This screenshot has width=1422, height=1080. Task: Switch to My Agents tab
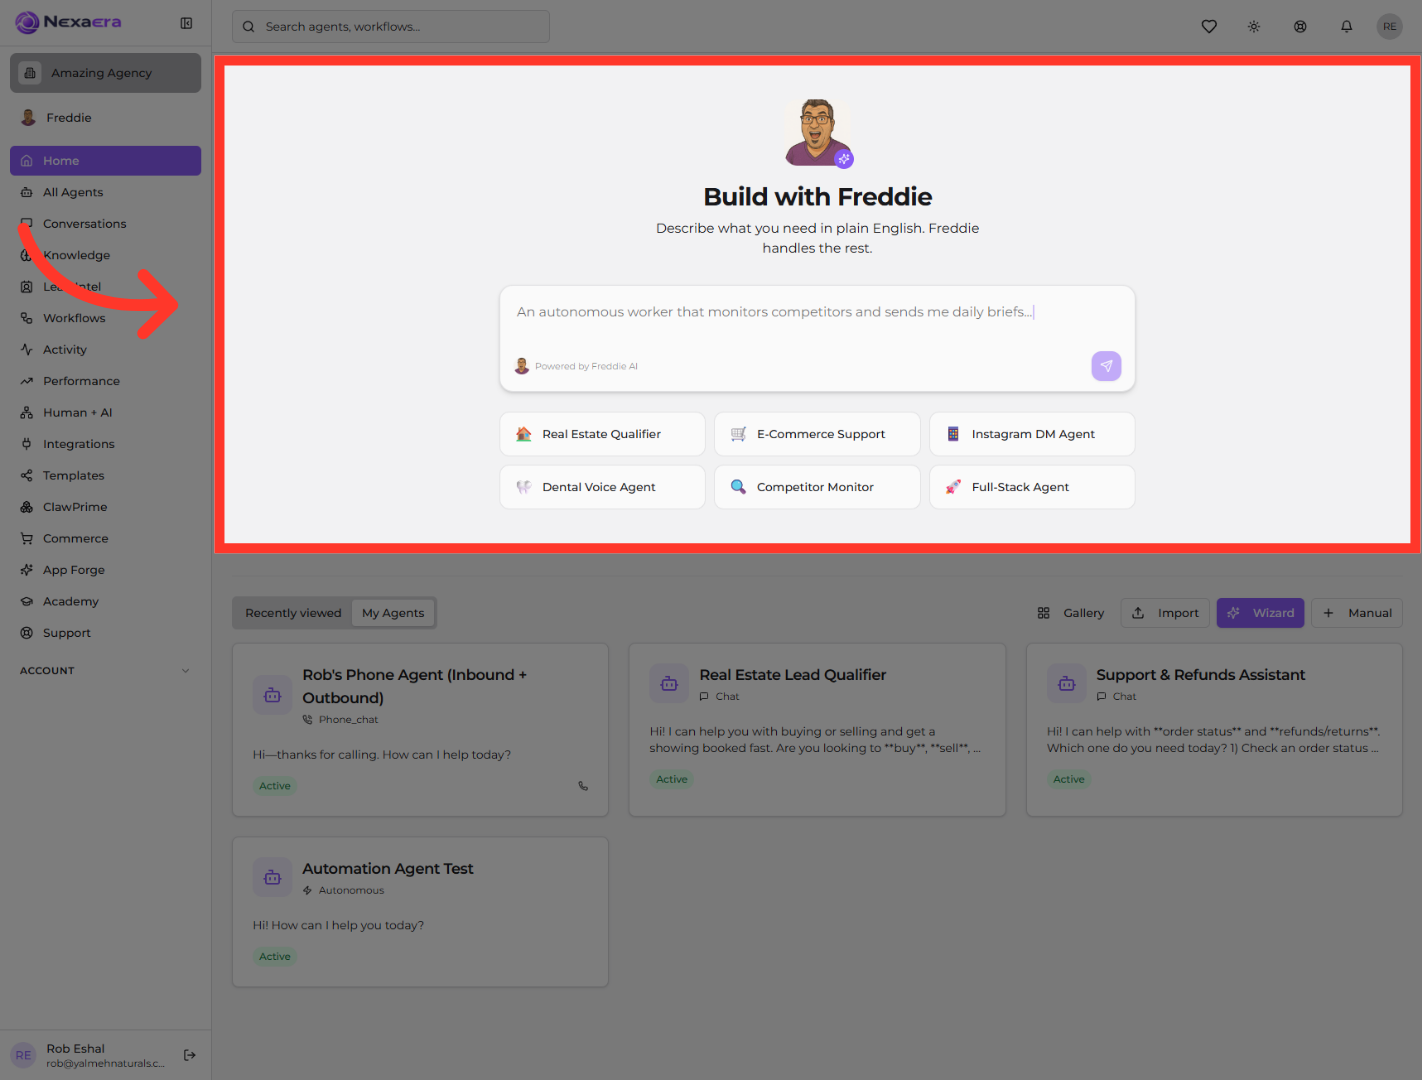[393, 613]
